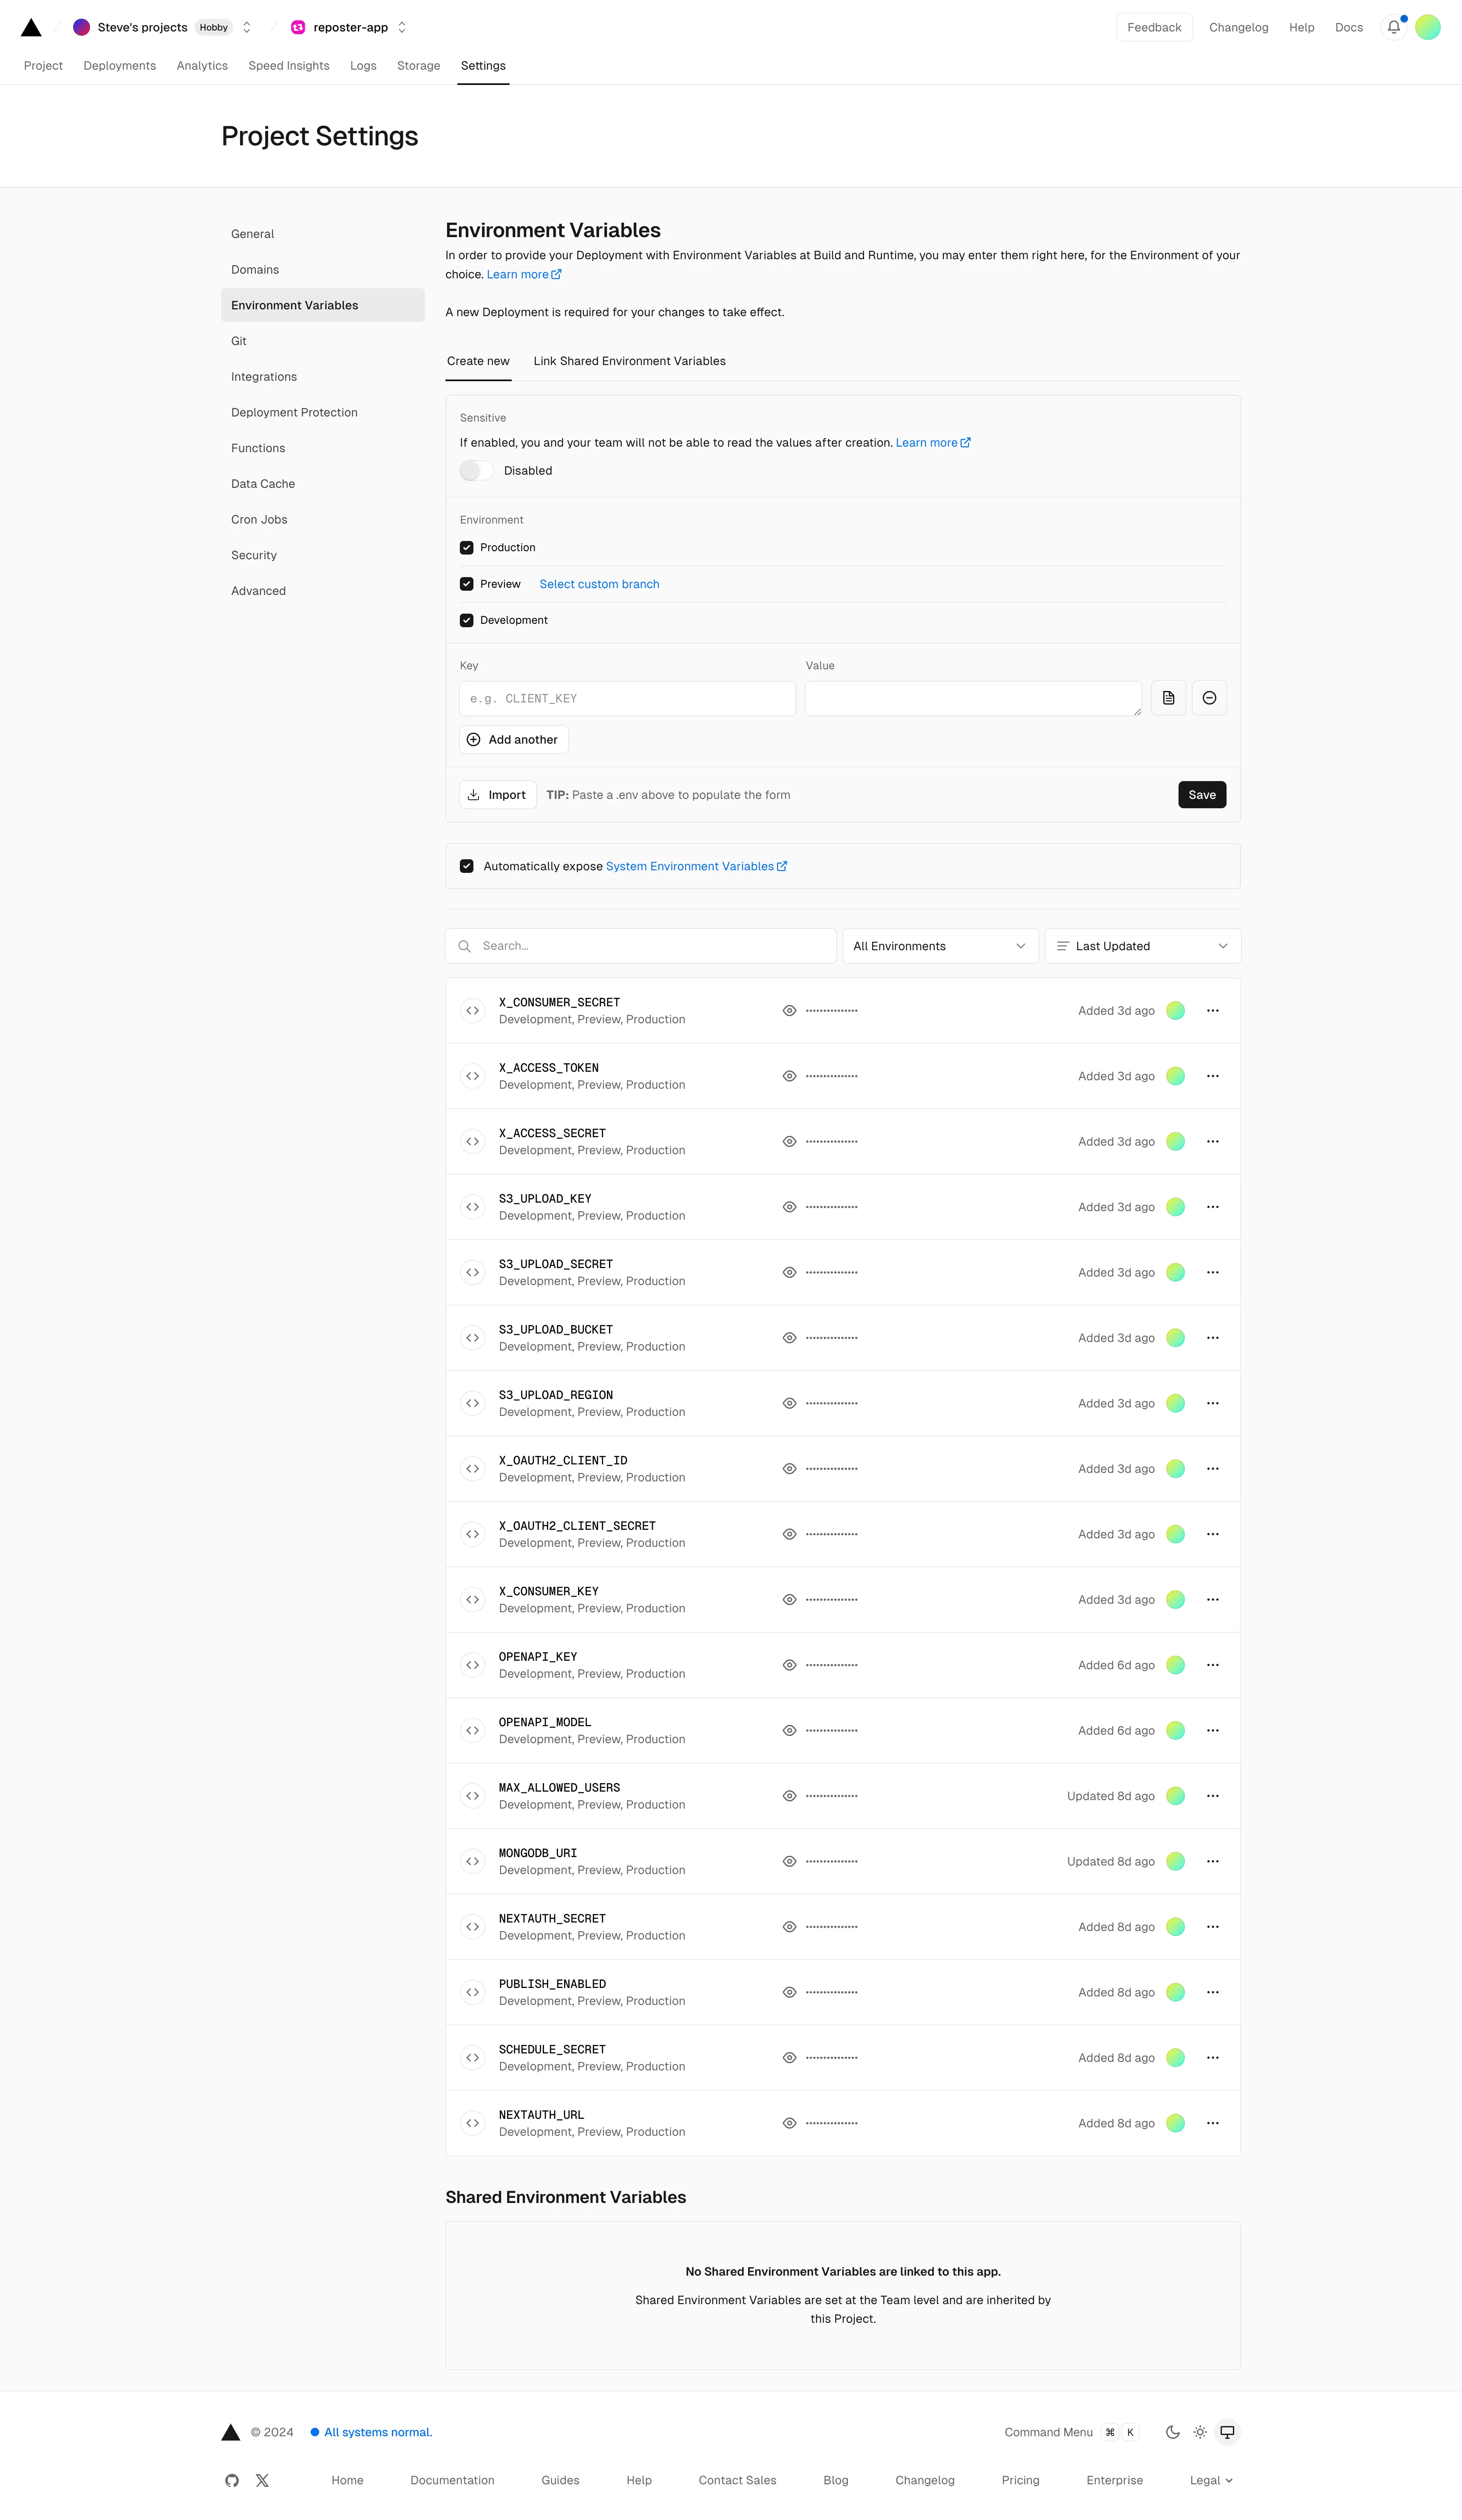The image size is (1462, 2520).
Task: Open more options for S3_UPLOAD_KEY
Action: [x=1213, y=1207]
